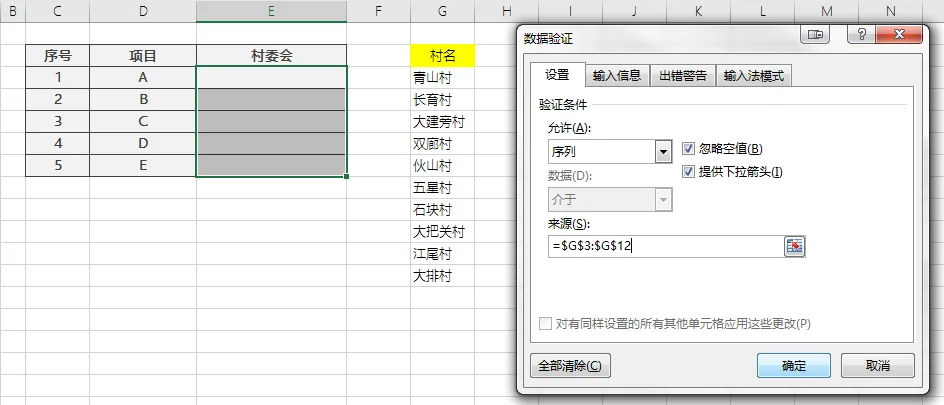Click the 村委会 cell in row C
Image resolution: width=944 pixels, height=405 pixels.
click(272, 122)
